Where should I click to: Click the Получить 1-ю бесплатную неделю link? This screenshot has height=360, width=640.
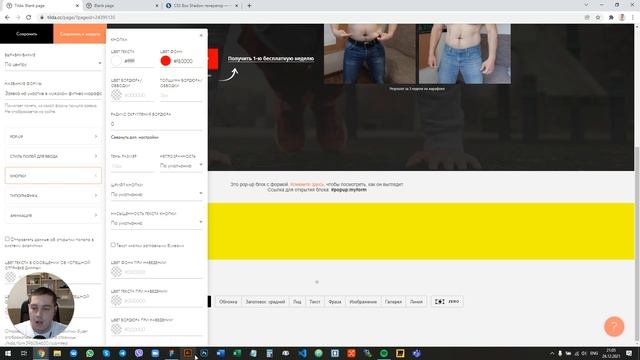pyautogui.click(x=271, y=59)
